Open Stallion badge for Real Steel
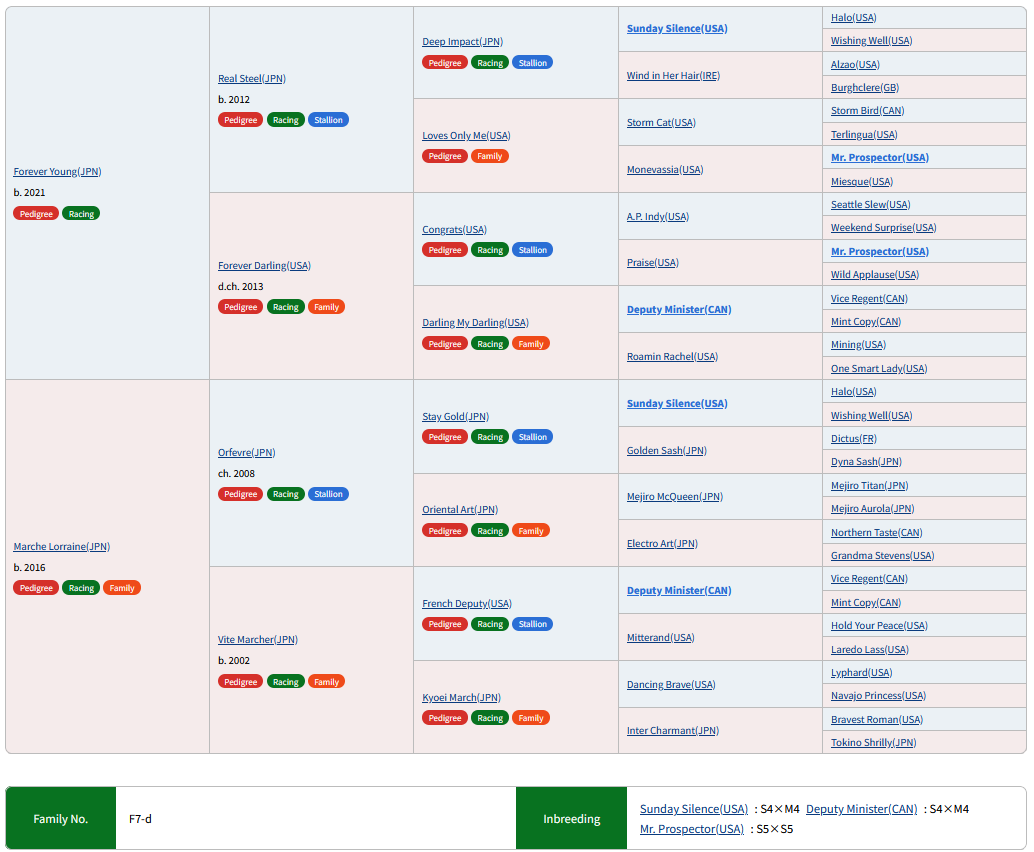 click(x=328, y=120)
